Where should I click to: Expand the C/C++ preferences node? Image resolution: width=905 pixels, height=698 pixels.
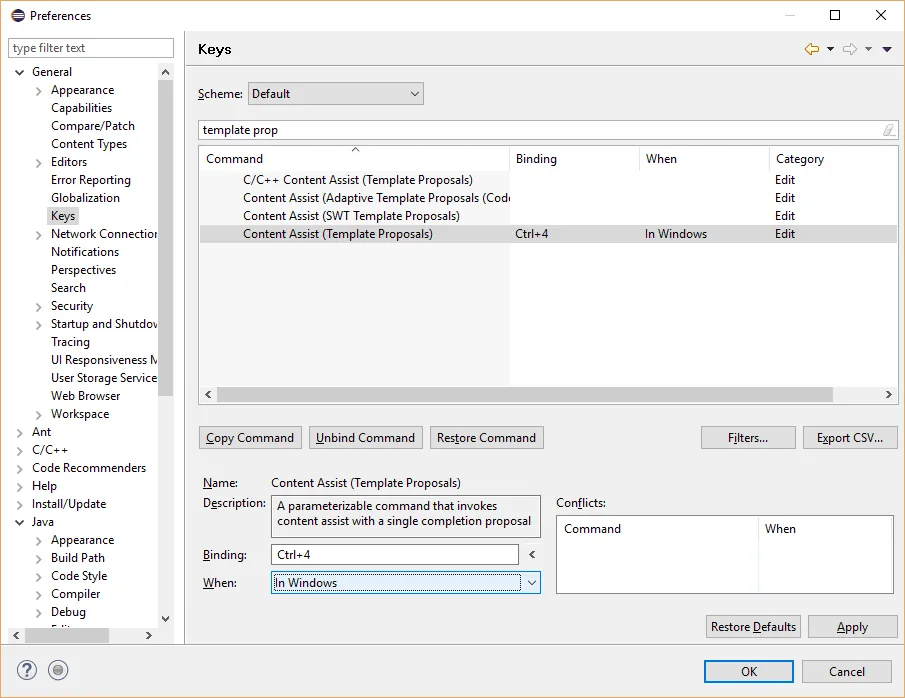coord(20,451)
